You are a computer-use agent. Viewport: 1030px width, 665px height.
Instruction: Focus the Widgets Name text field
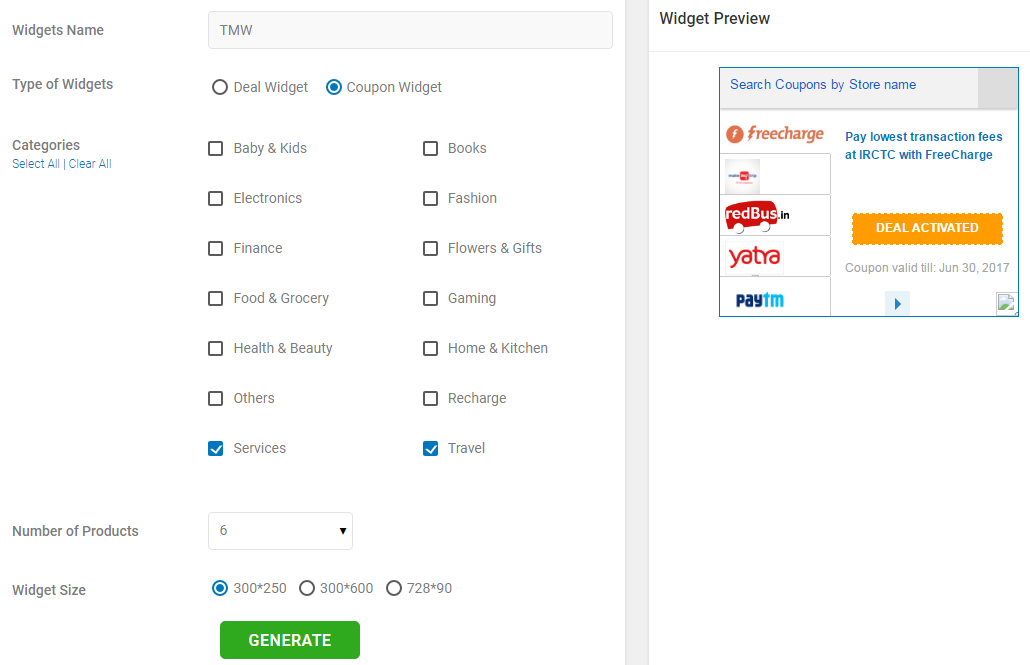(x=411, y=30)
